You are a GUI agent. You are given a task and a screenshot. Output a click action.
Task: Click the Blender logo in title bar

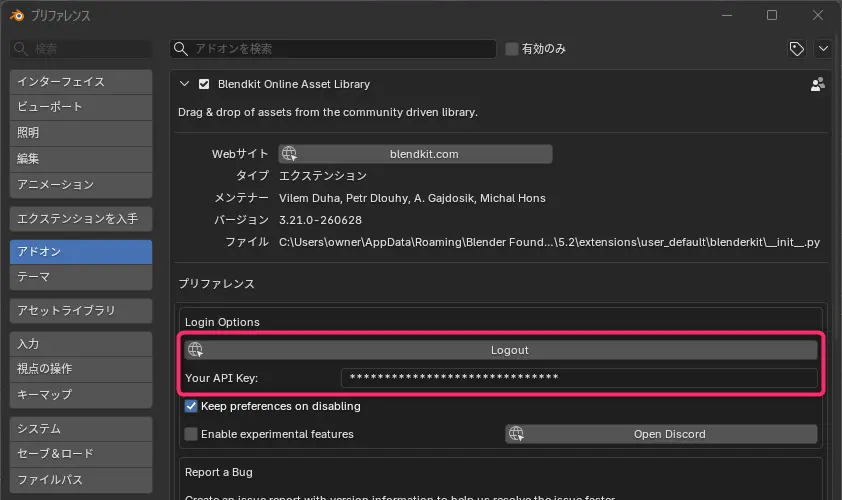click(17, 16)
